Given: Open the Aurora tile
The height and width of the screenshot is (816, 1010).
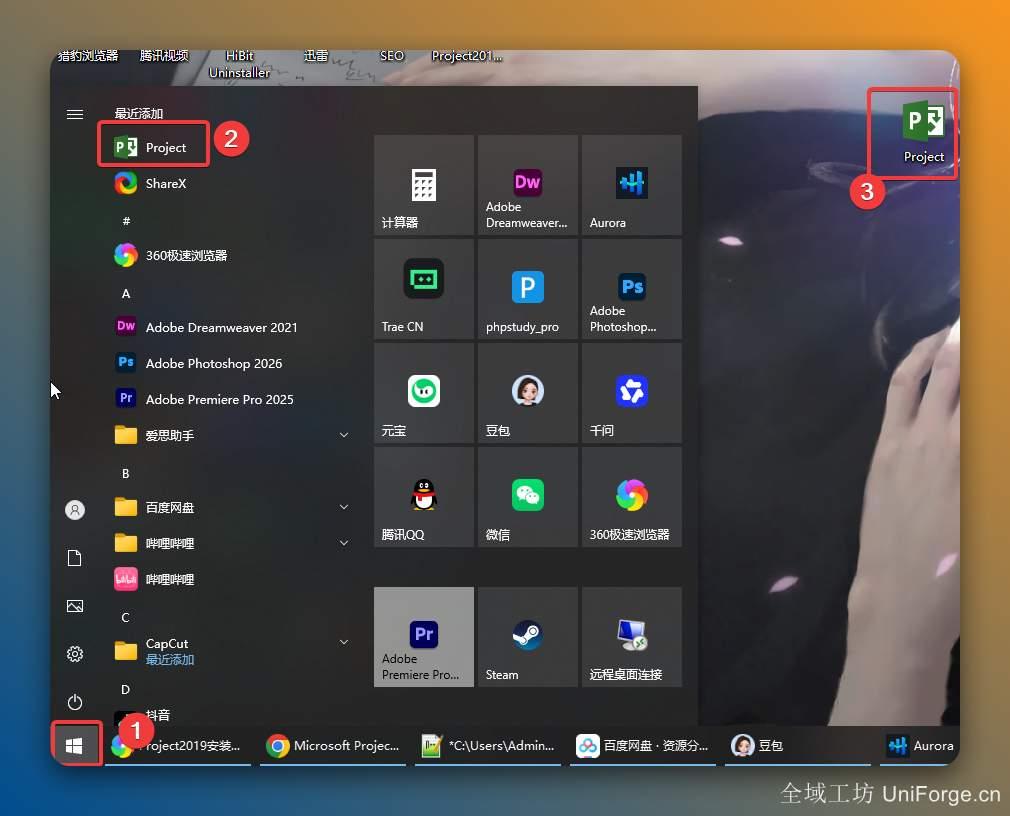Looking at the screenshot, I should coord(632,185).
